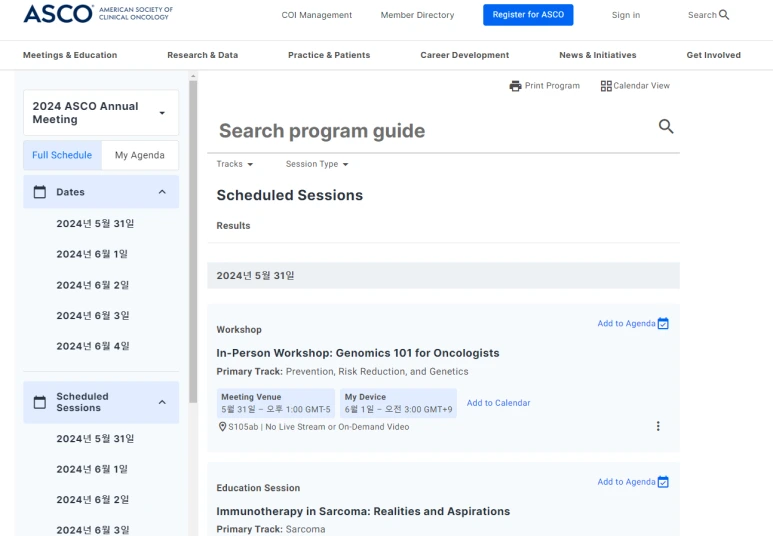This screenshot has width=773, height=536.
Task: Select the My Device time box
Action: (398, 403)
